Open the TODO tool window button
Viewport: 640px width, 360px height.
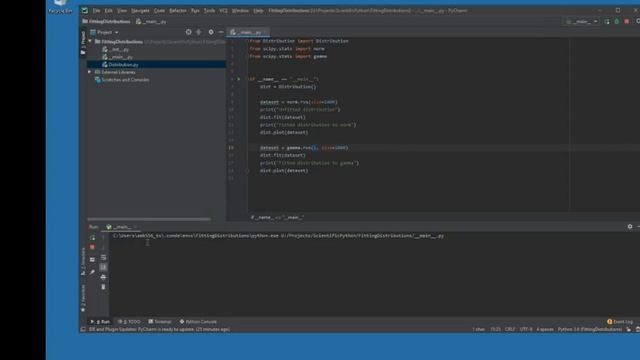[129, 322]
